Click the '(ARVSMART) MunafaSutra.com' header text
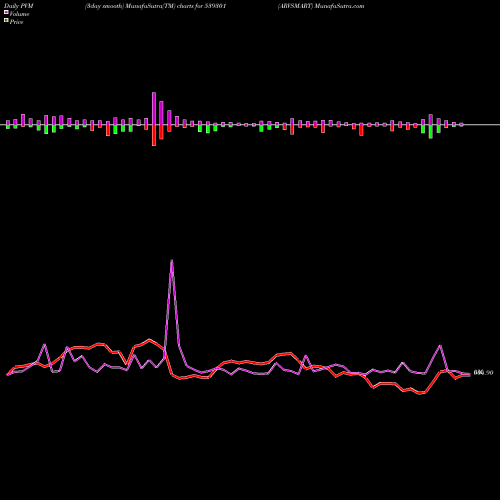The image size is (500, 500). coord(321,6)
